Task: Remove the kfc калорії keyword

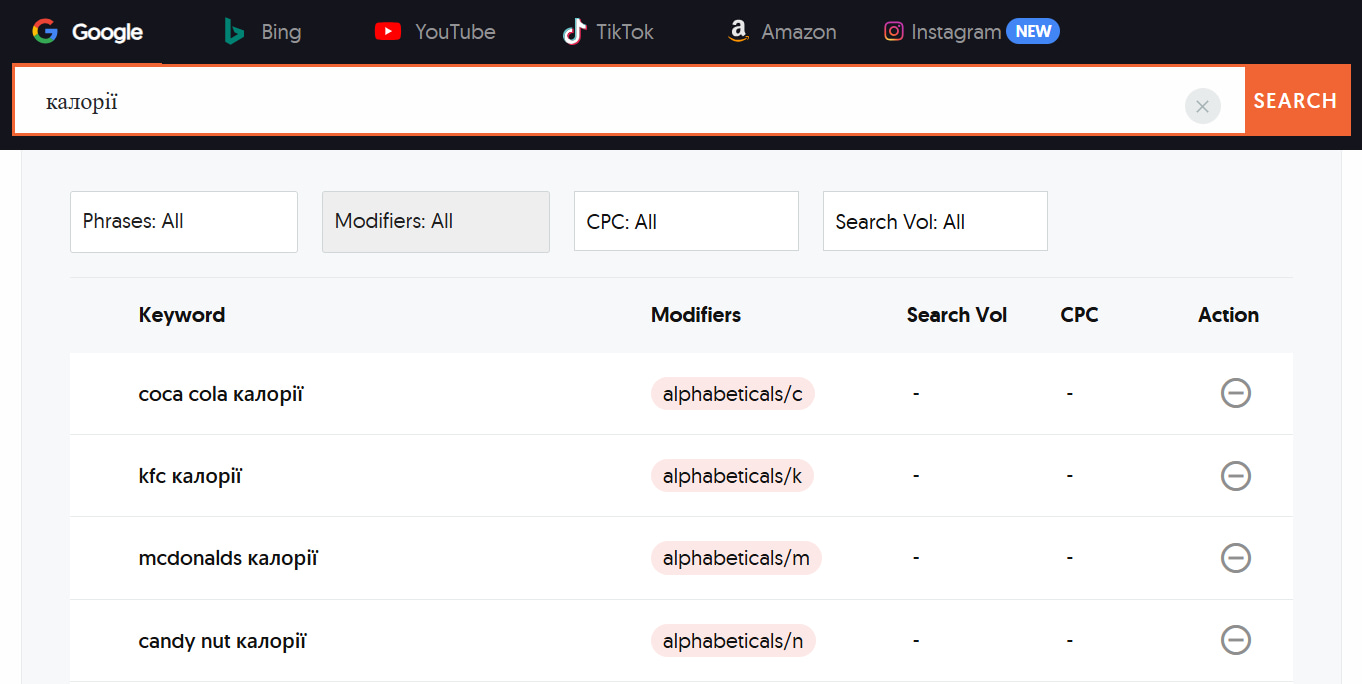Action: (x=1236, y=476)
